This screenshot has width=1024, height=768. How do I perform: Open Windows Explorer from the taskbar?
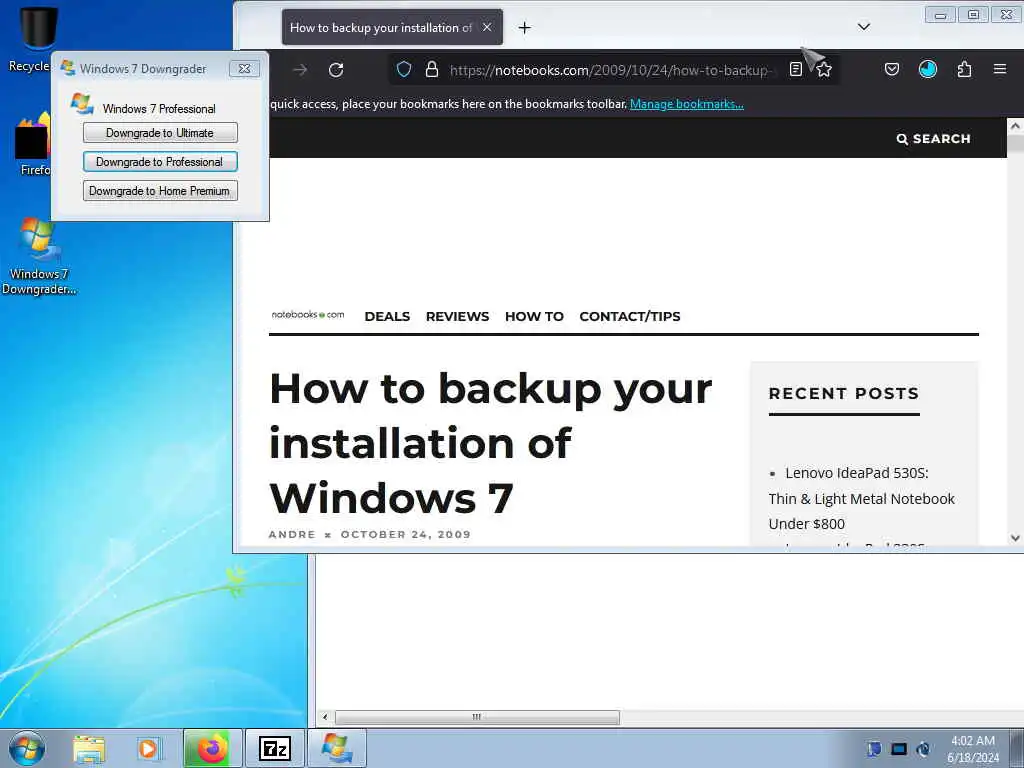pos(89,749)
